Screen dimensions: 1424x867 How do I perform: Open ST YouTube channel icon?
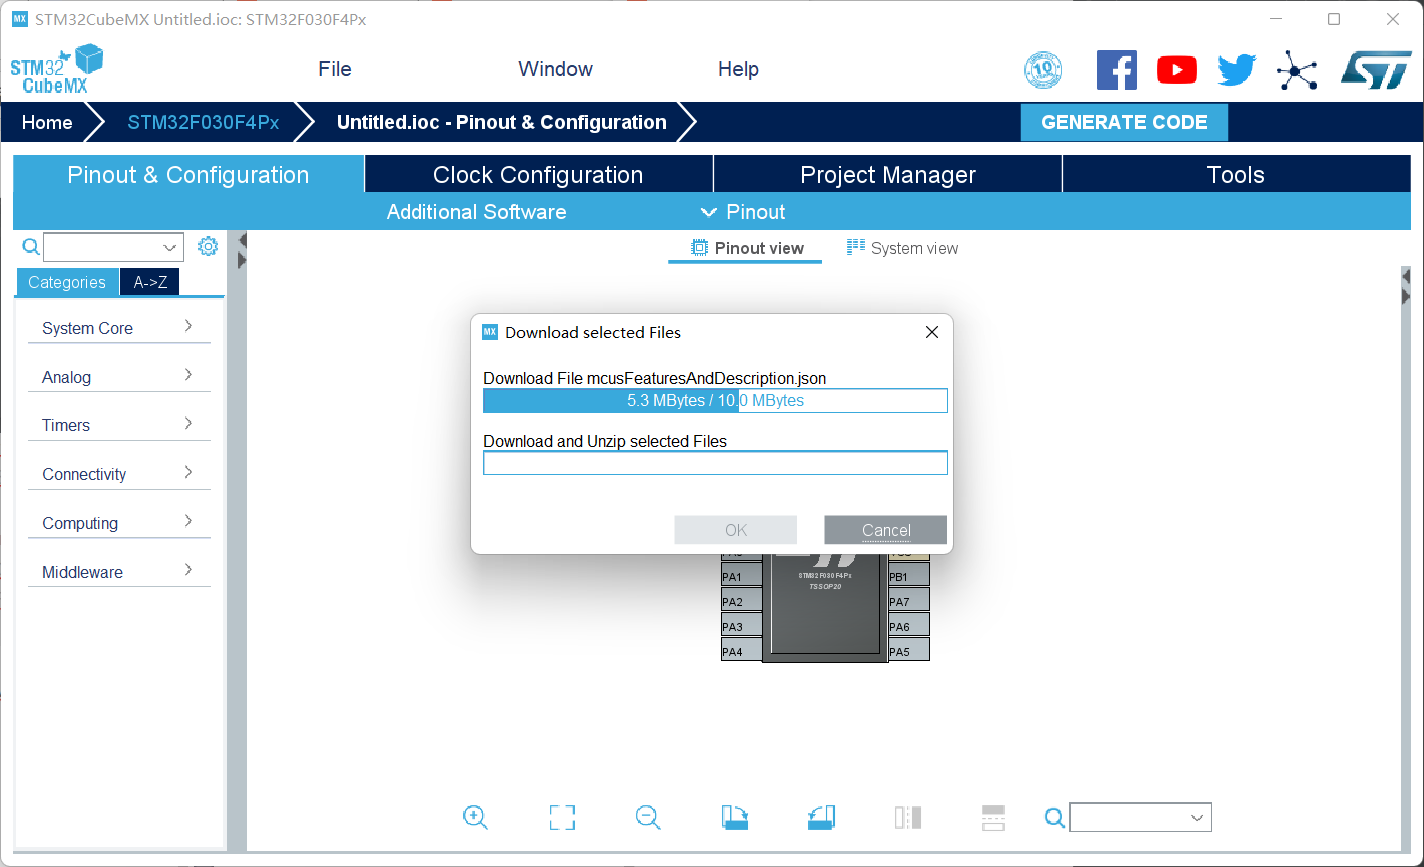pos(1177,69)
